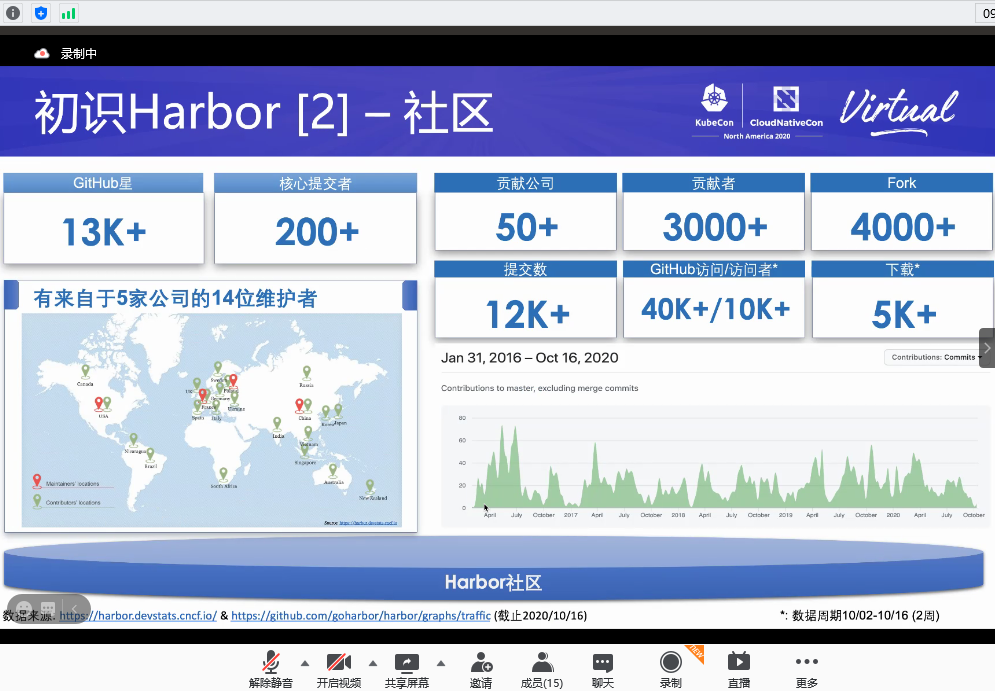The image size is (995, 691).
Task: Expand the right side panel chevron
Action: click(987, 348)
